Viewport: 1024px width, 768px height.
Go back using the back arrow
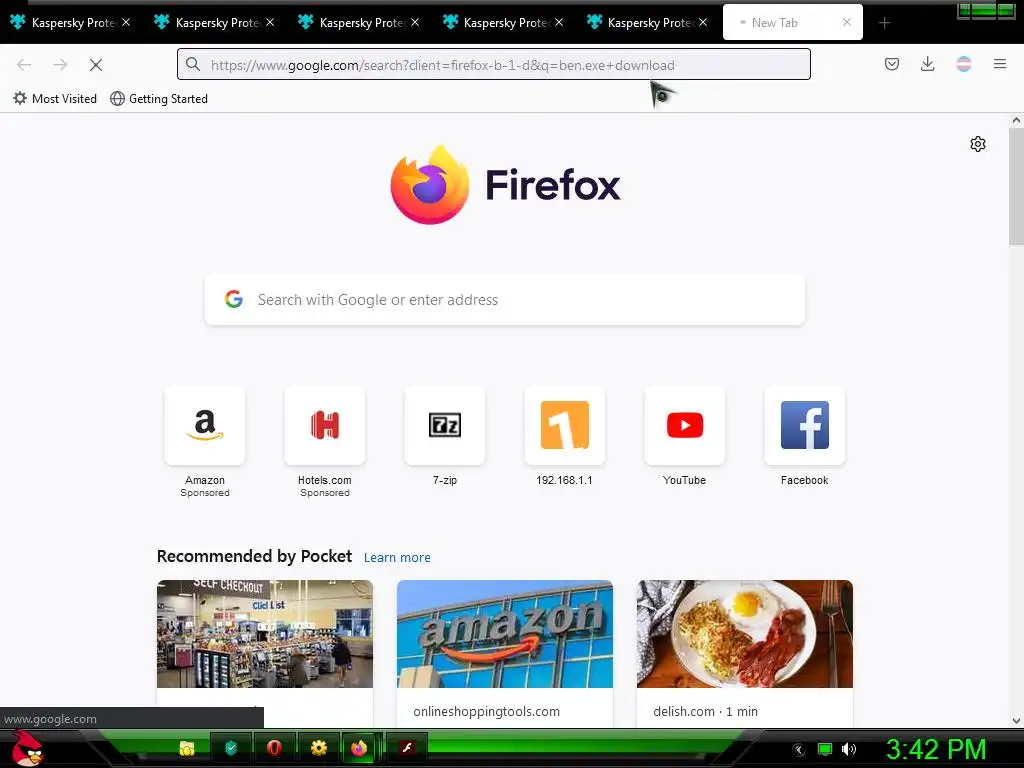(24, 65)
